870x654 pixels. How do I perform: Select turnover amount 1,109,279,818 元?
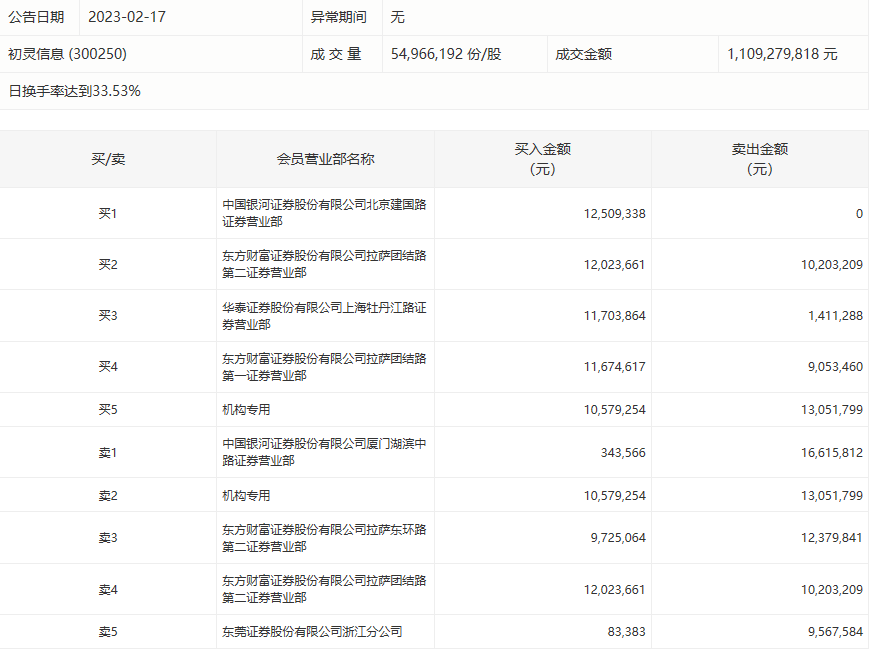[x=782, y=54]
